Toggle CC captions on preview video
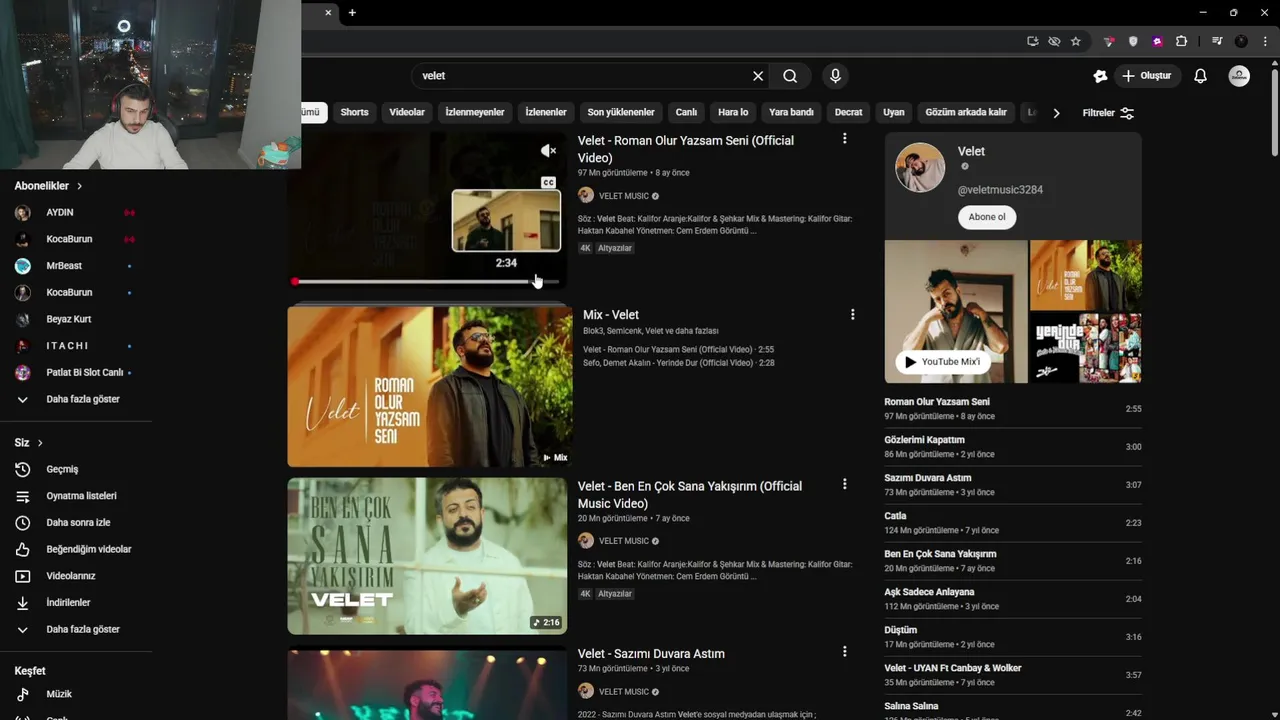Viewport: 1280px width, 720px height. click(x=548, y=182)
